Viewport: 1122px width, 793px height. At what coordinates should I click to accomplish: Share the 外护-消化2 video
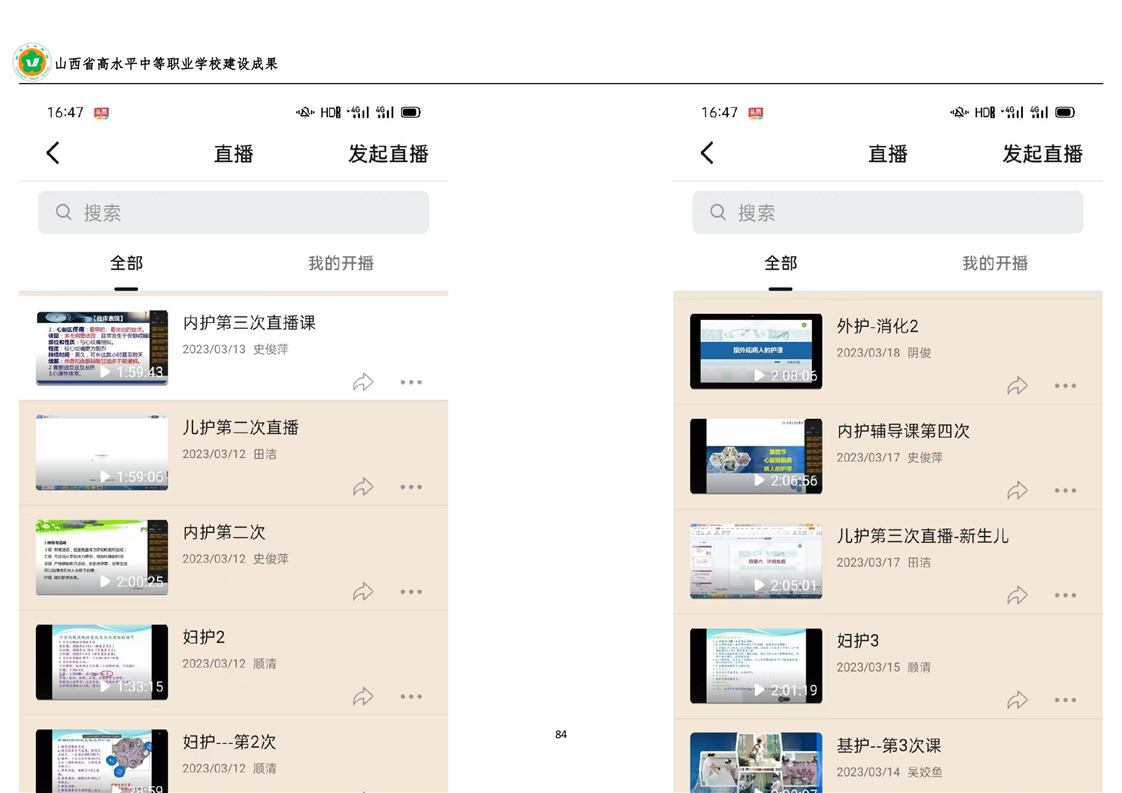point(1018,386)
